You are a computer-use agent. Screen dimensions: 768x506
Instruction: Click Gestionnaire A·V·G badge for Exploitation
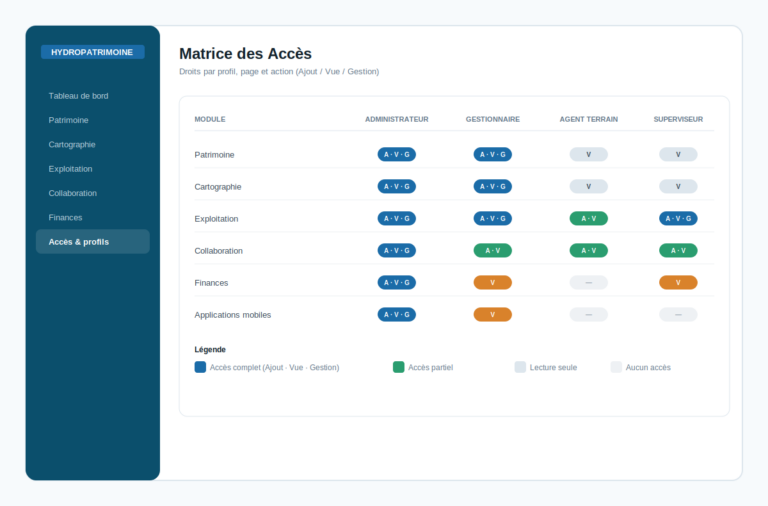click(493, 218)
